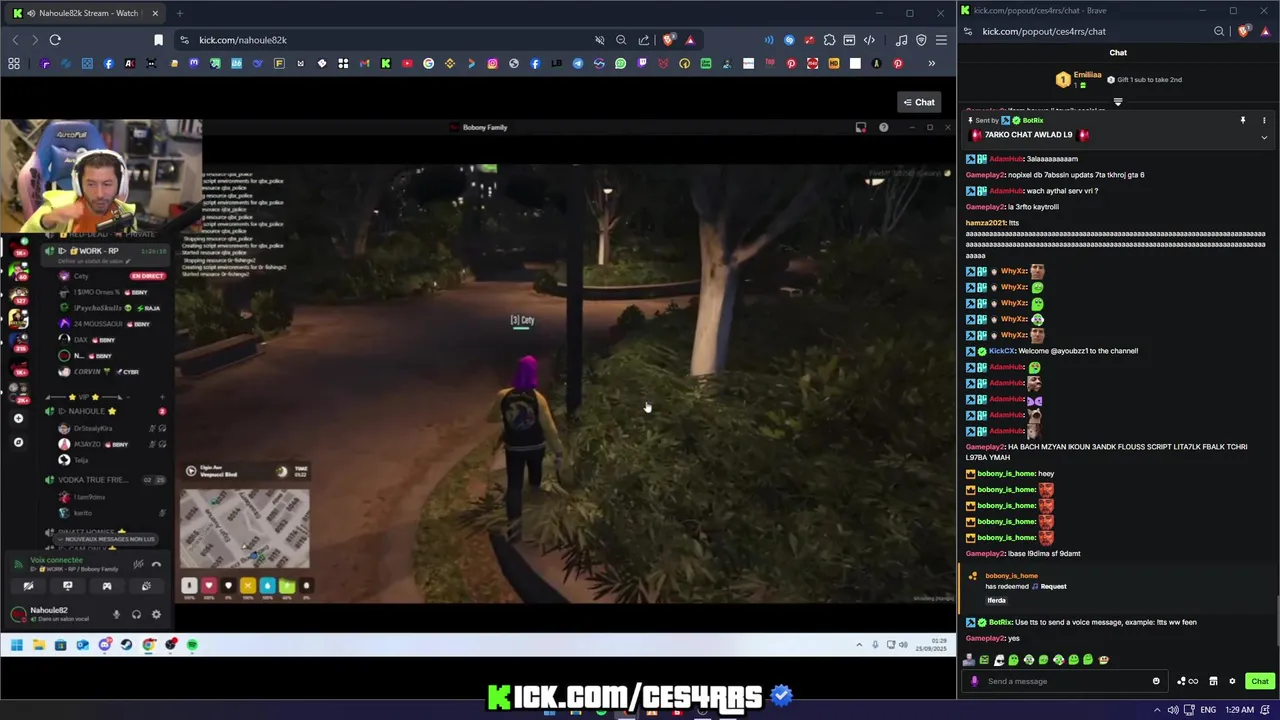The height and width of the screenshot is (720, 1280).
Task: Open pinned message three-dot options
Action: click(x=1264, y=120)
